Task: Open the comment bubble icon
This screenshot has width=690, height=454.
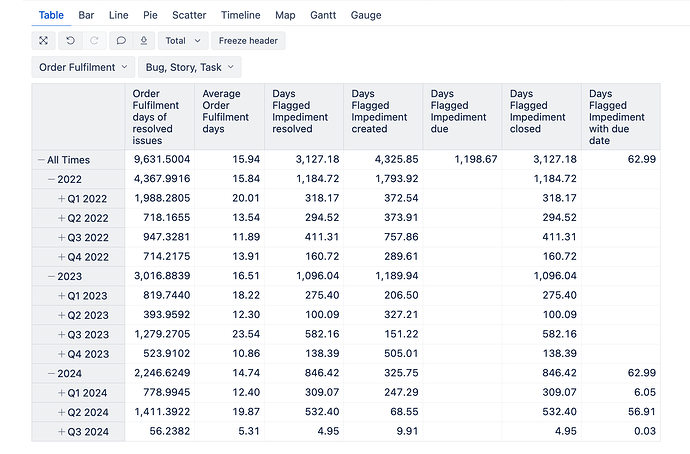Action: pyautogui.click(x=121, y=41)
